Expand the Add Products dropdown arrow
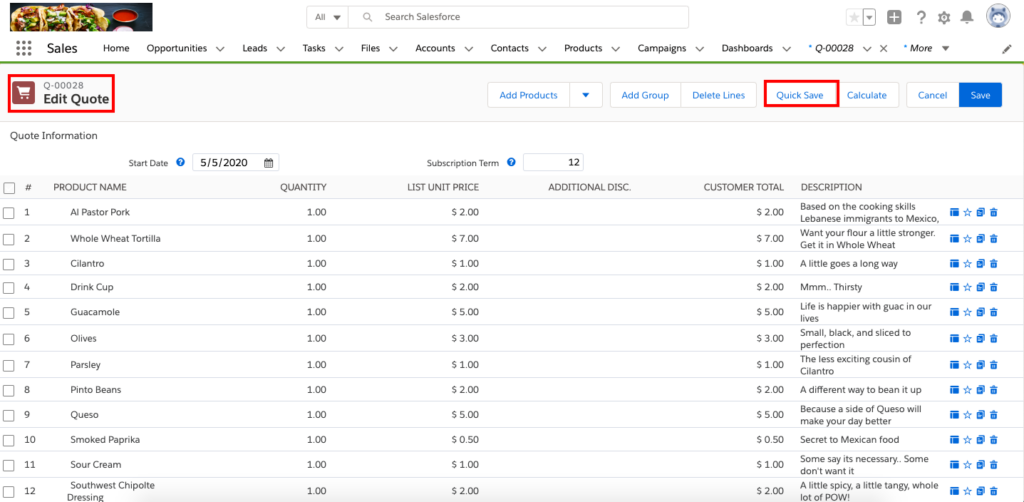The width and height of the screenshot is (1024, 502). (x=585, y=95)
